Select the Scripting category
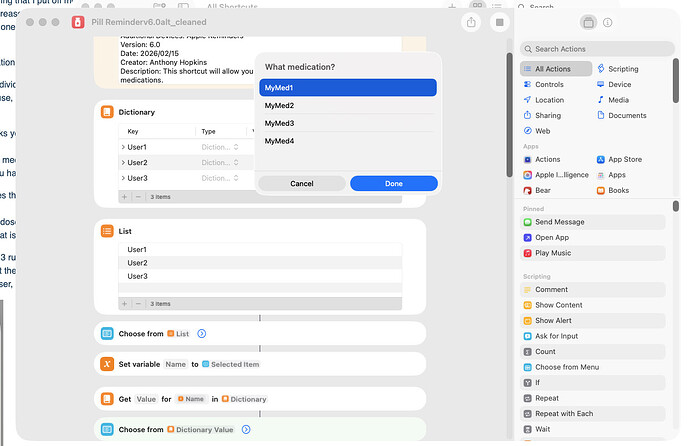690x446 pixels. click(x=623, y=69)
